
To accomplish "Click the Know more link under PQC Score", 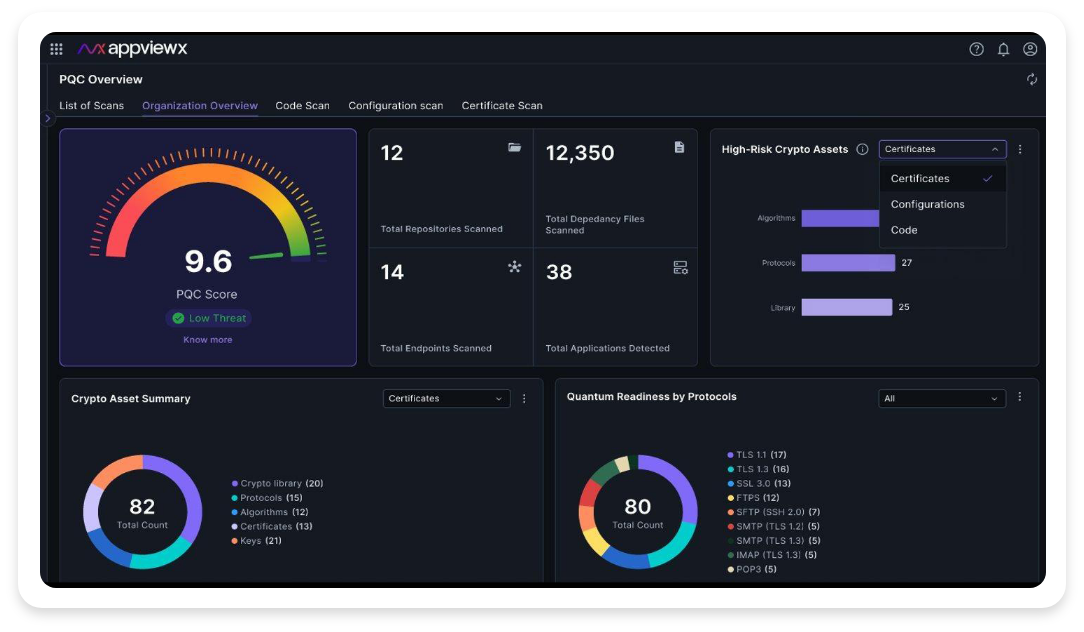I will point(208,339).
